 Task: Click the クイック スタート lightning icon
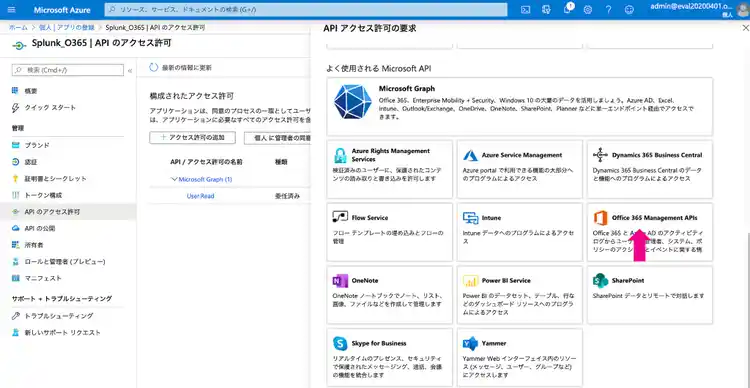tap(16, 108)
